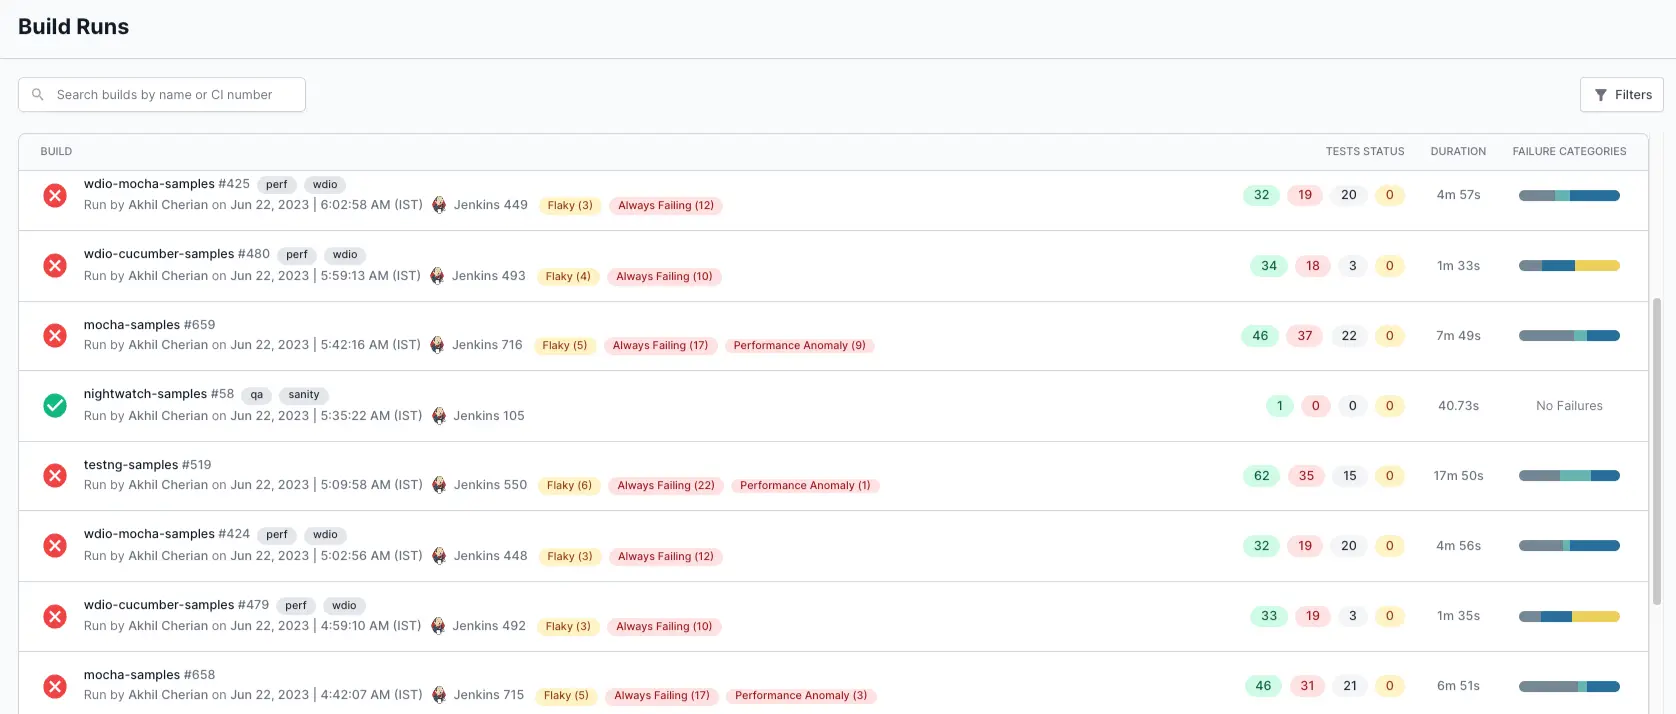Click the failed status icon for mocha-samples #659
Screen dimensions: 1676x714
point(55,335)
